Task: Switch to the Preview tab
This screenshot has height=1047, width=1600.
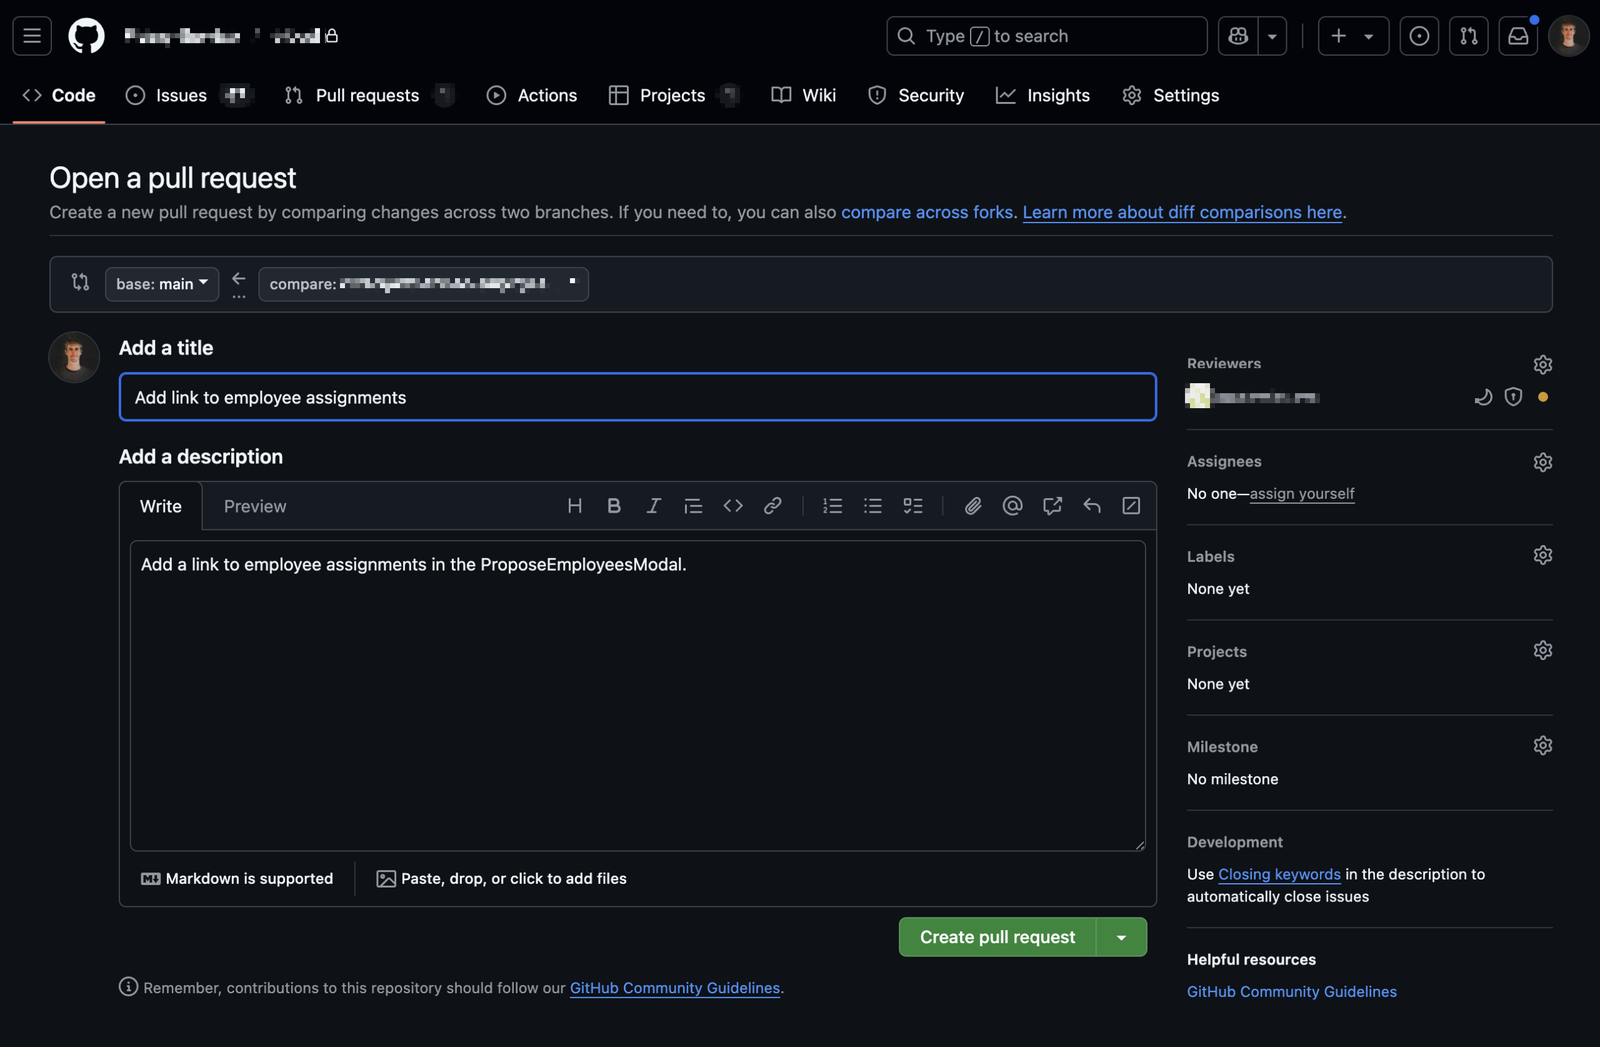Action: (254, 506)
